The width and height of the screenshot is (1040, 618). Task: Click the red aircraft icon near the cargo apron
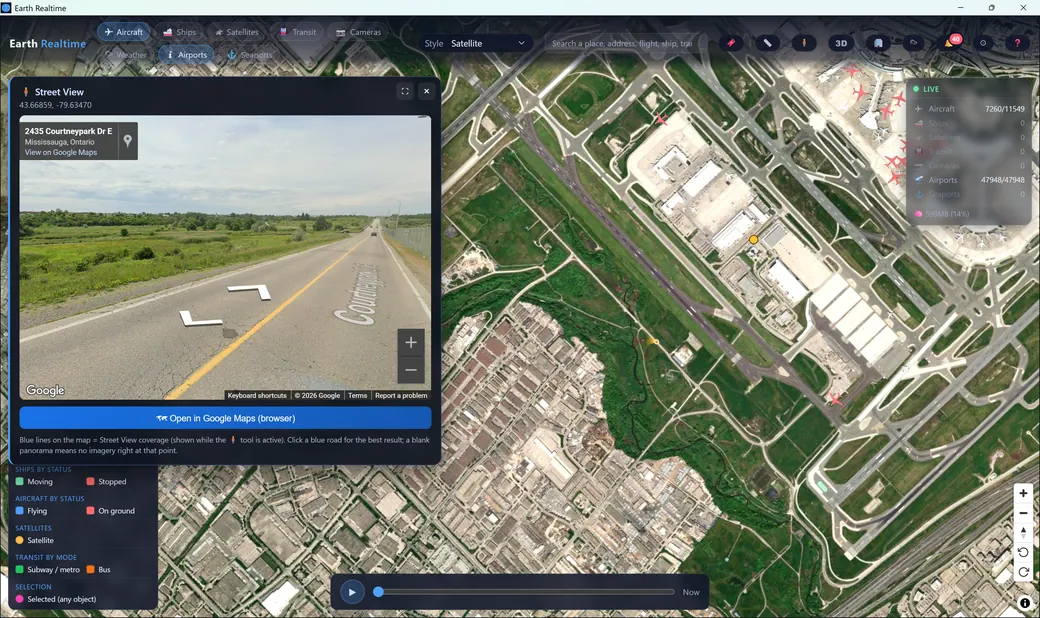click(661, 119)
